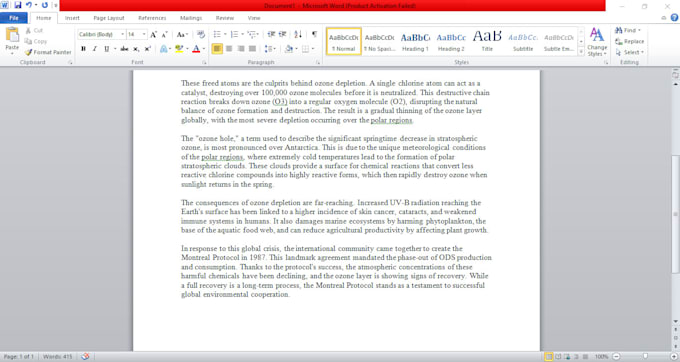Image resolution: width=680 pixels, height=362 pixels.
Task: Apply subscript formatting
Action: (136, 49)
